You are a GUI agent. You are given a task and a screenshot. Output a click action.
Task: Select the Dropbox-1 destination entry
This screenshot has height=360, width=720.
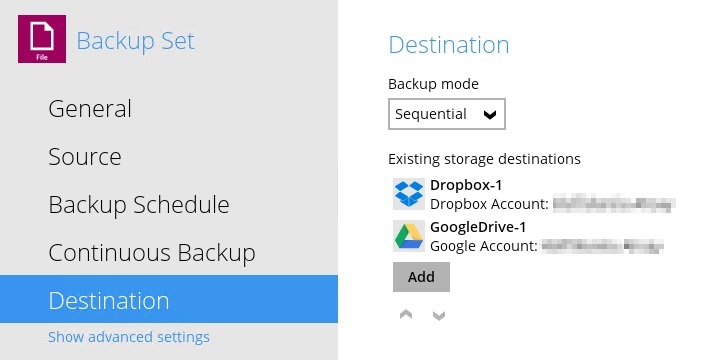[x=535, y=194]
